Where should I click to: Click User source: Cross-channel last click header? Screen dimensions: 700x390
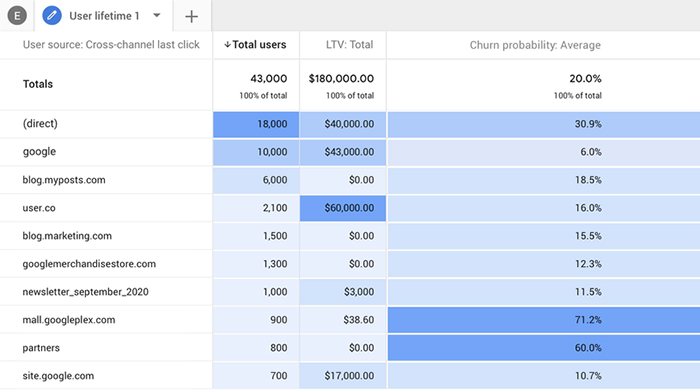click(111, 45)
